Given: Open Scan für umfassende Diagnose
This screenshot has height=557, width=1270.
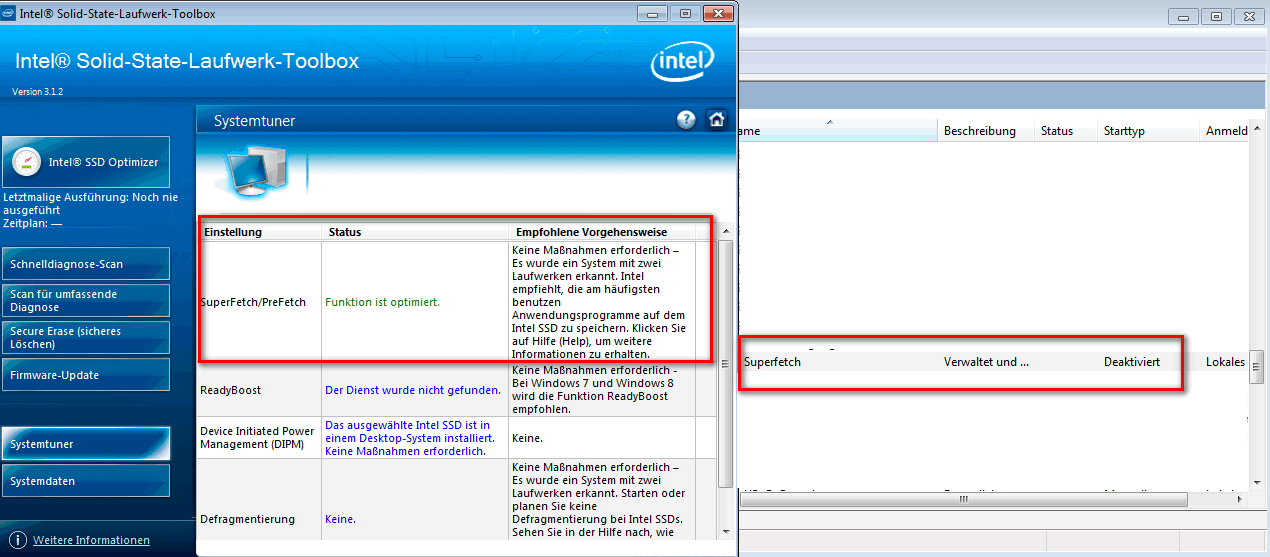Looking at the screenshot, I should 85,301.
